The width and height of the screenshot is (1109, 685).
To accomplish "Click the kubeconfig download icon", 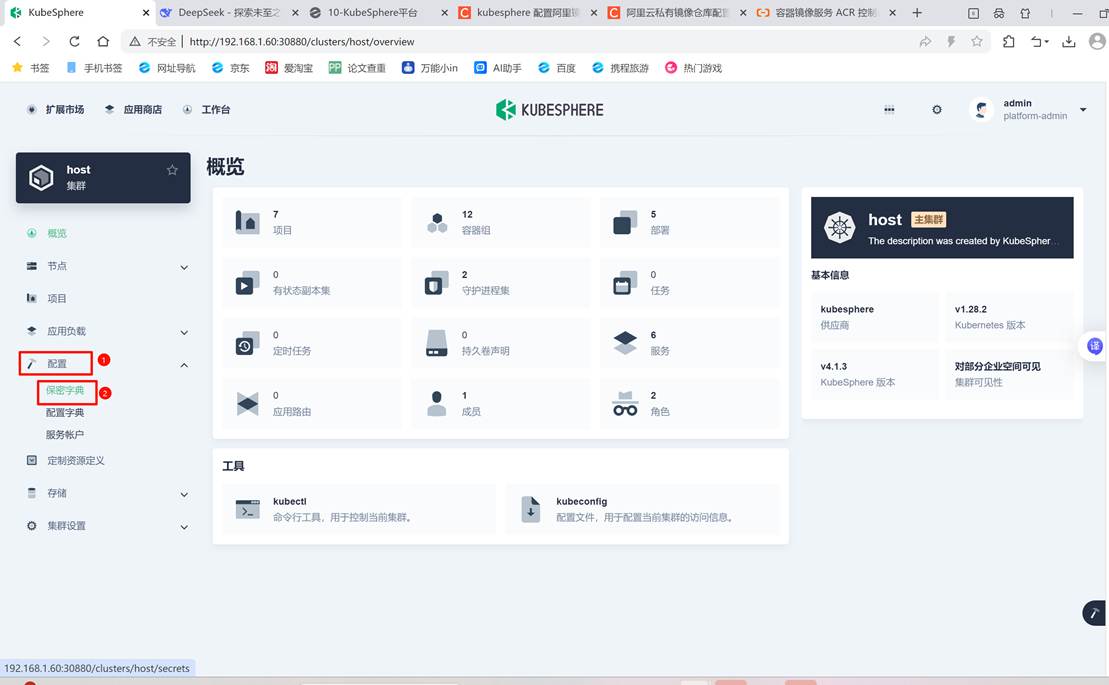I will pyautogui.click(x=530, y=509).
